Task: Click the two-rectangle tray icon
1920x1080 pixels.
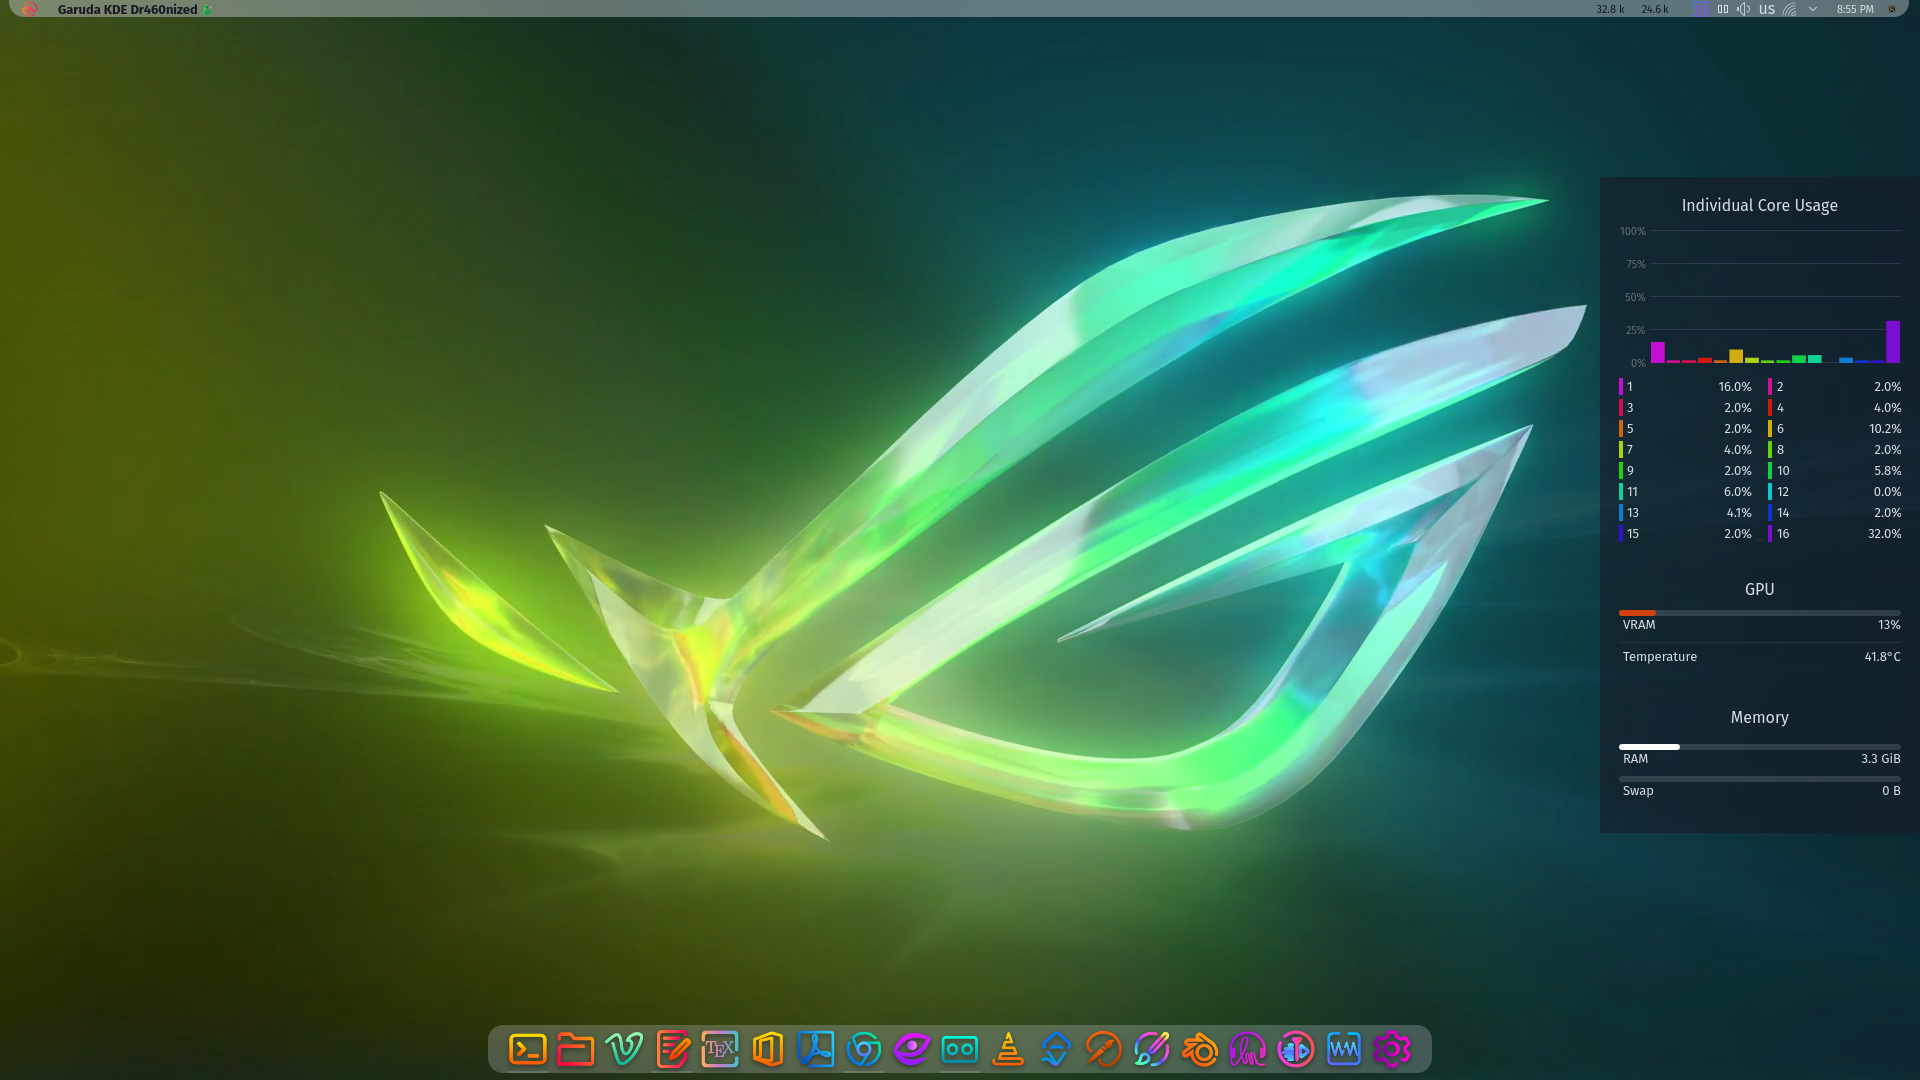Action: click(x=1723, y=9)
